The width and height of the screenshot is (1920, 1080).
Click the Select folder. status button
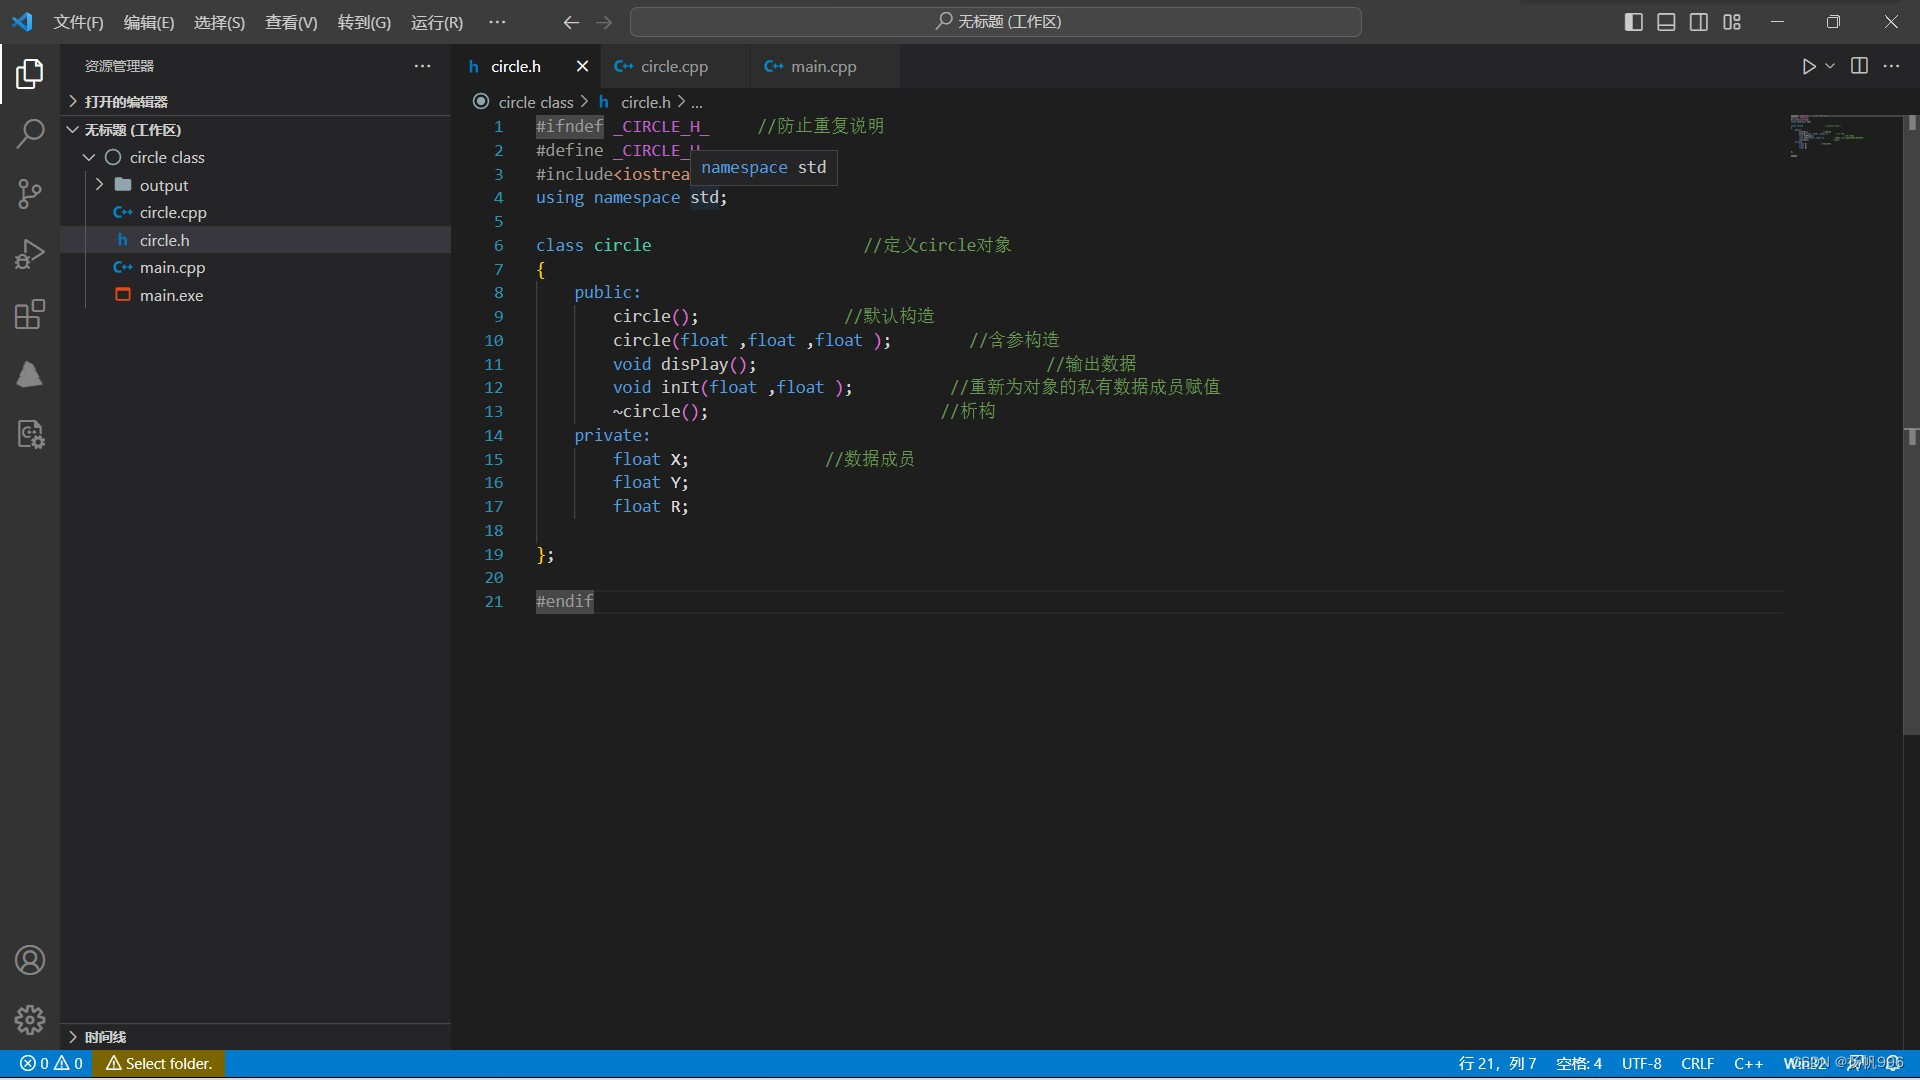click(x=159, y=1063)
